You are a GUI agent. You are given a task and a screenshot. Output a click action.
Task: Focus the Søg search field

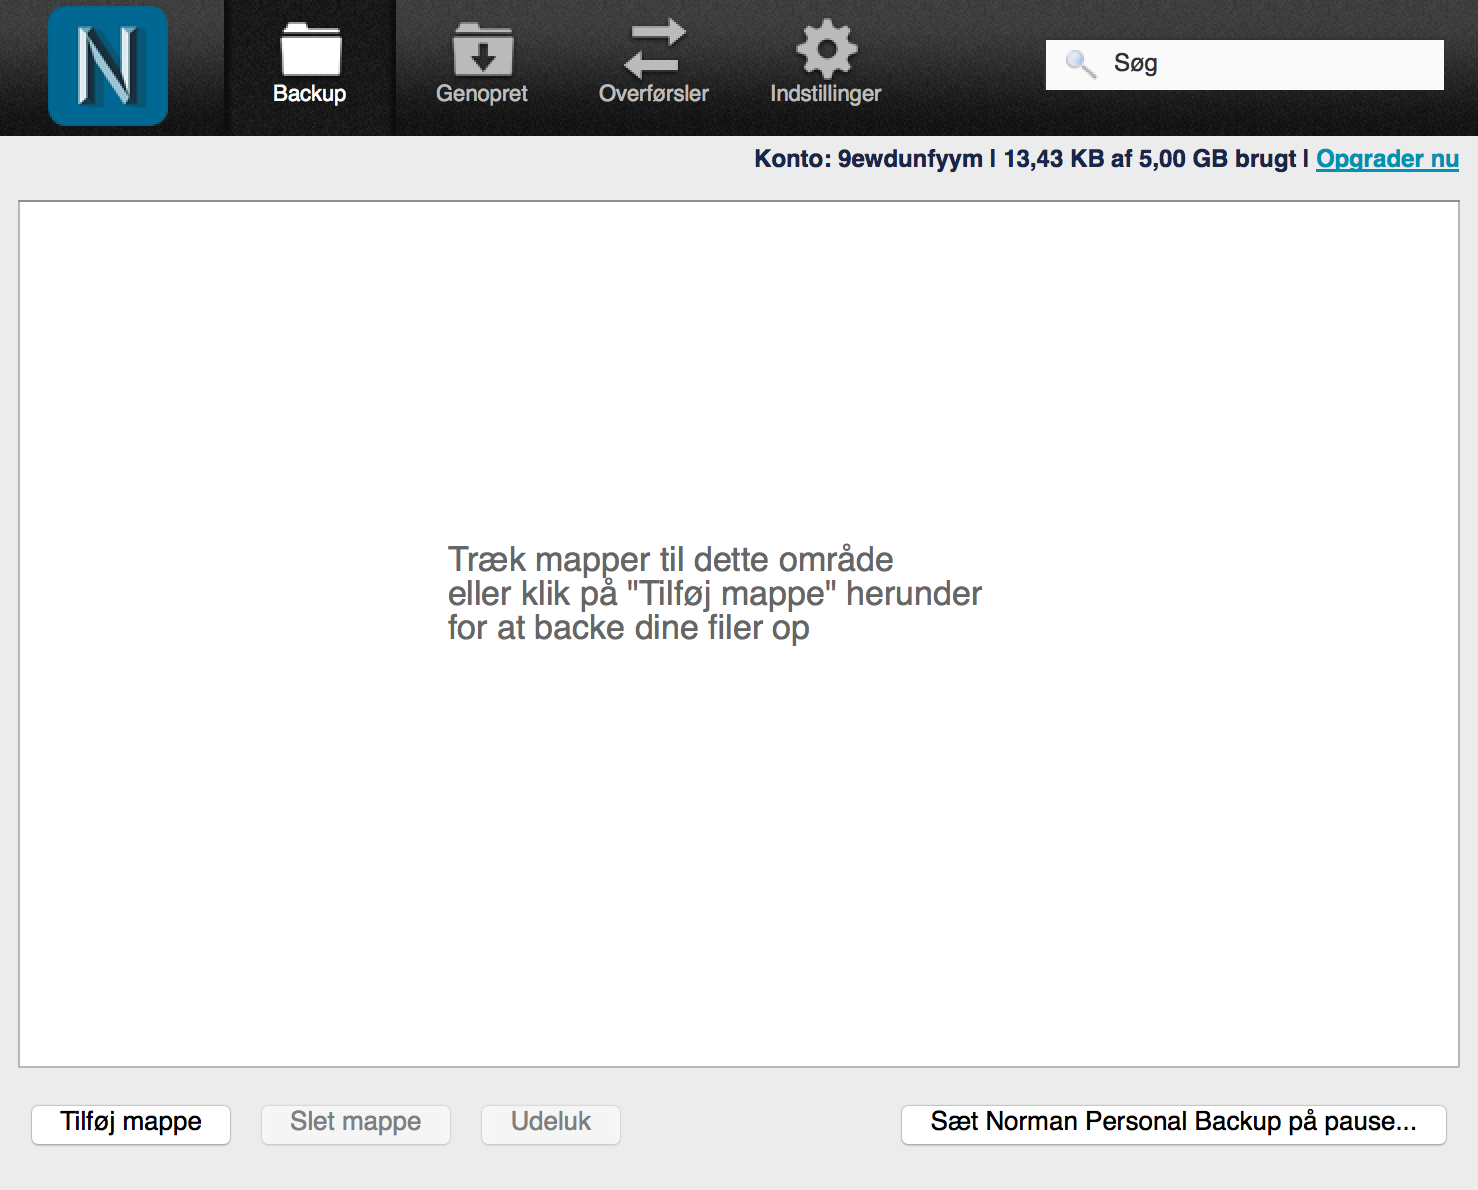(1245, 65)
